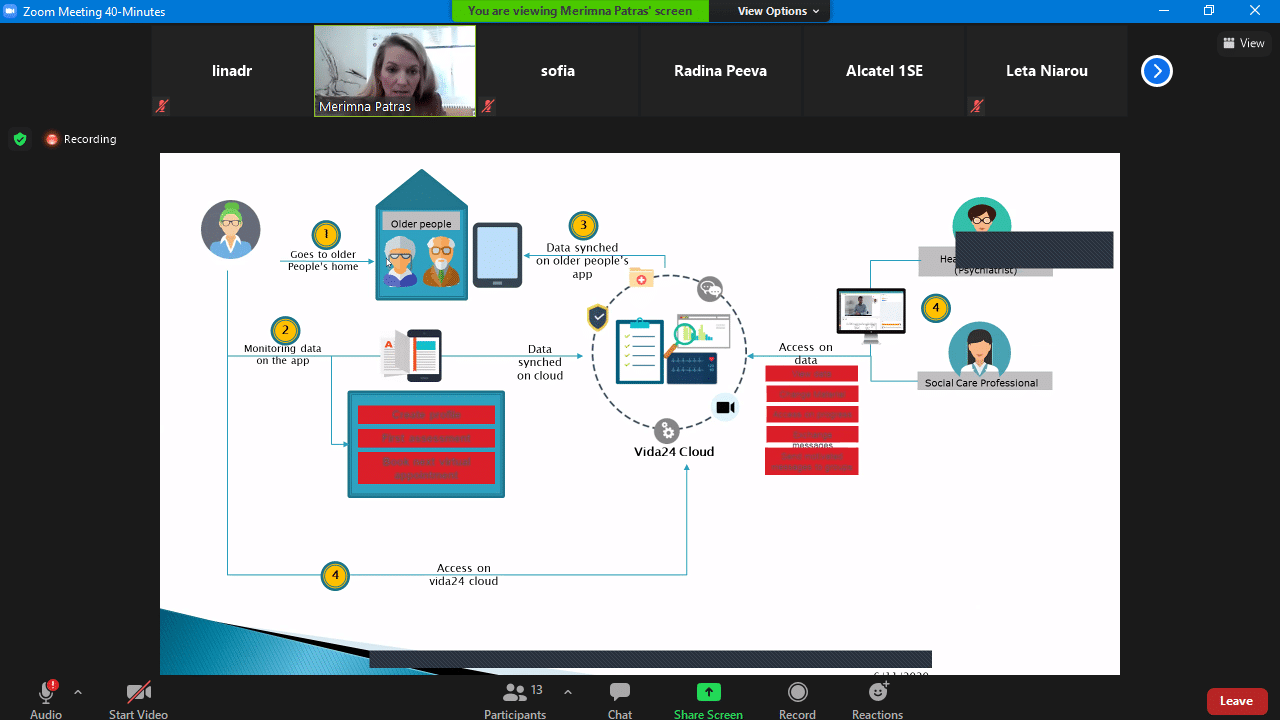Turn on the camera with Start Video
The width and height of the screenshot is (1280, 720).
[x=138, y=699]
